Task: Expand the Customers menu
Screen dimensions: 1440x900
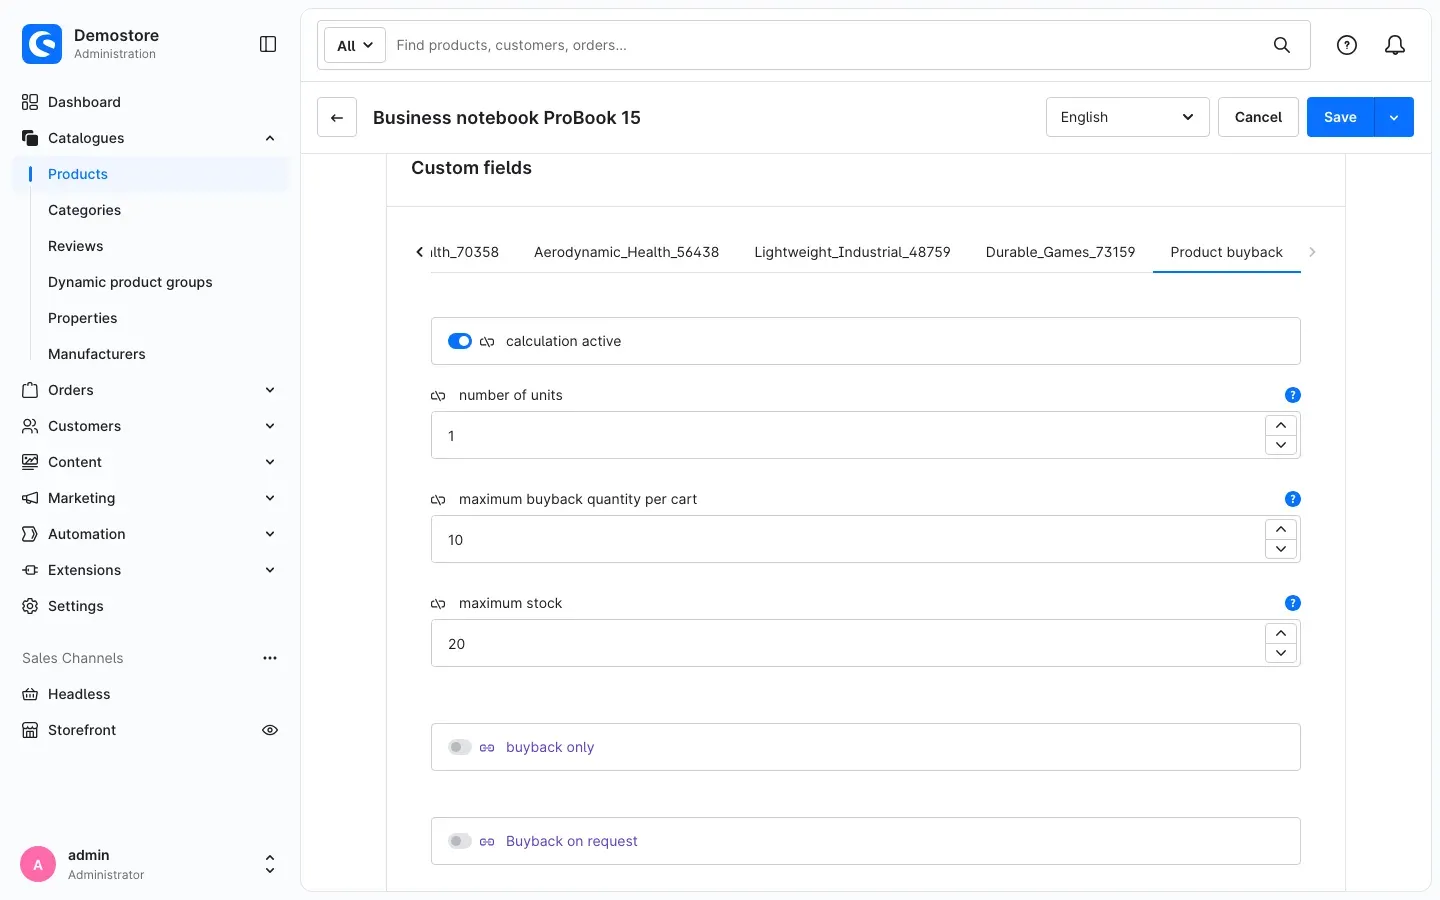Action: (x=270, y=426)
